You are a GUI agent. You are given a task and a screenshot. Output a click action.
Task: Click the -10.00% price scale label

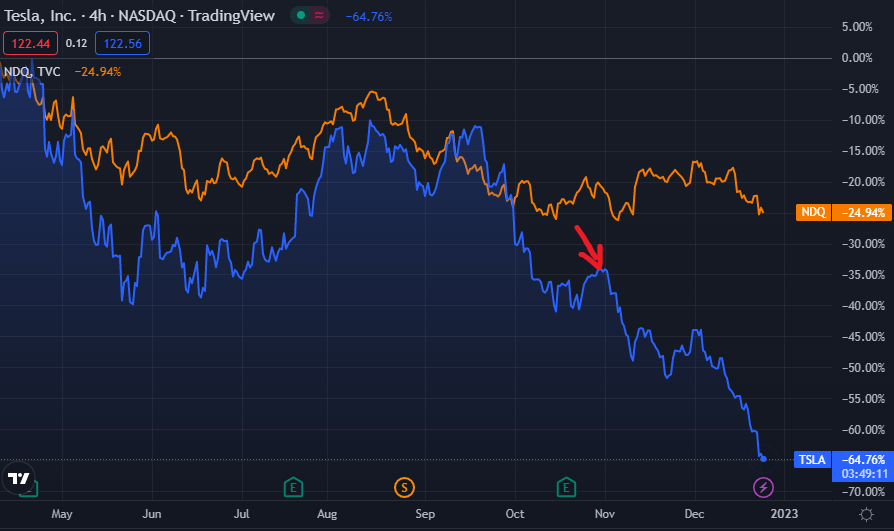[x=863, y=120]
